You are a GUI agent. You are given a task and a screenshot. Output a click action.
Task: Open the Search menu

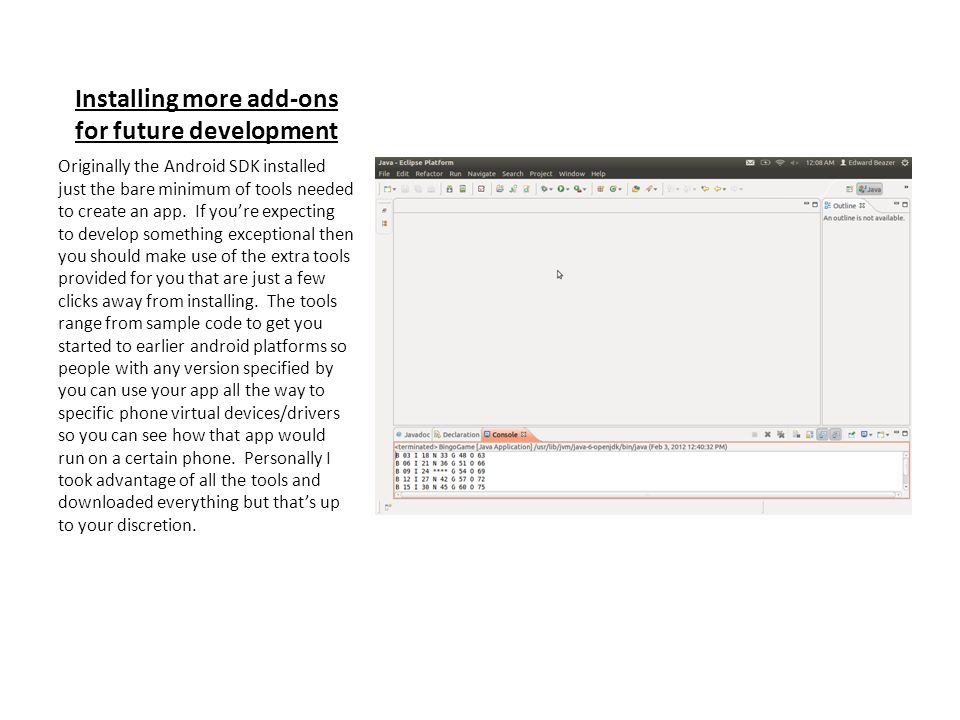point(512,174)
